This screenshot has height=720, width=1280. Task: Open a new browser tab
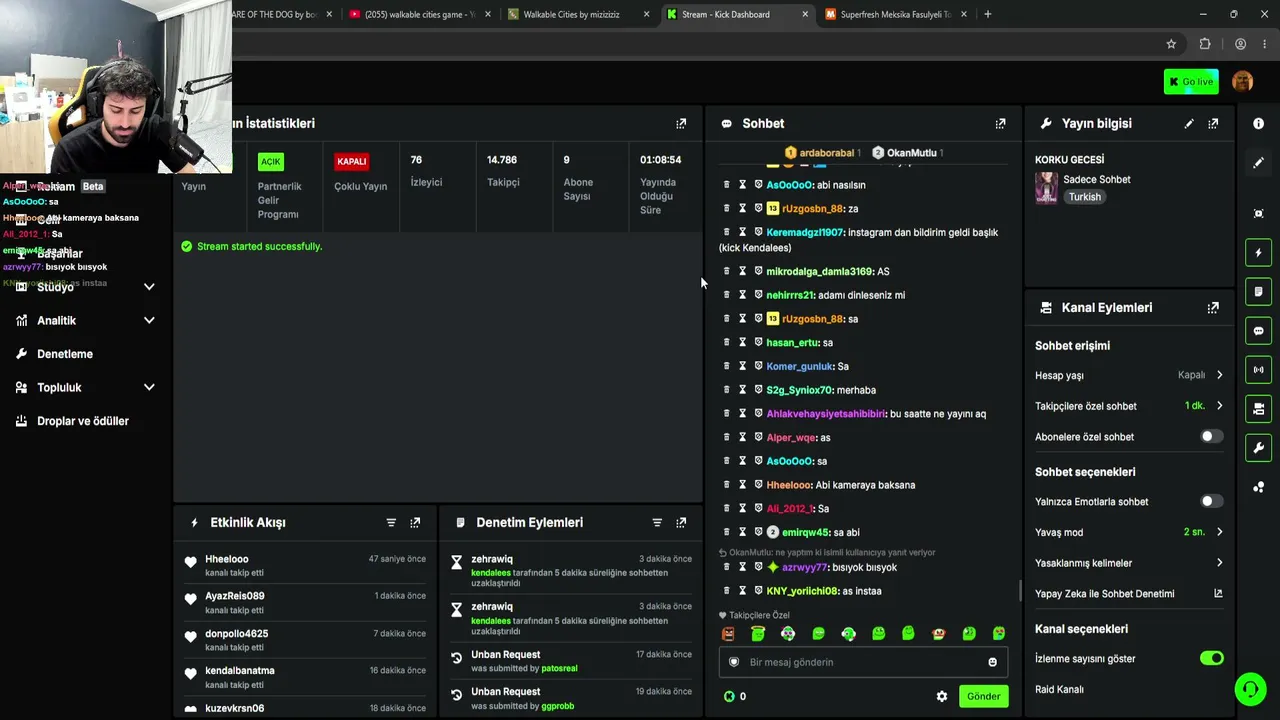tap(987, 14)
